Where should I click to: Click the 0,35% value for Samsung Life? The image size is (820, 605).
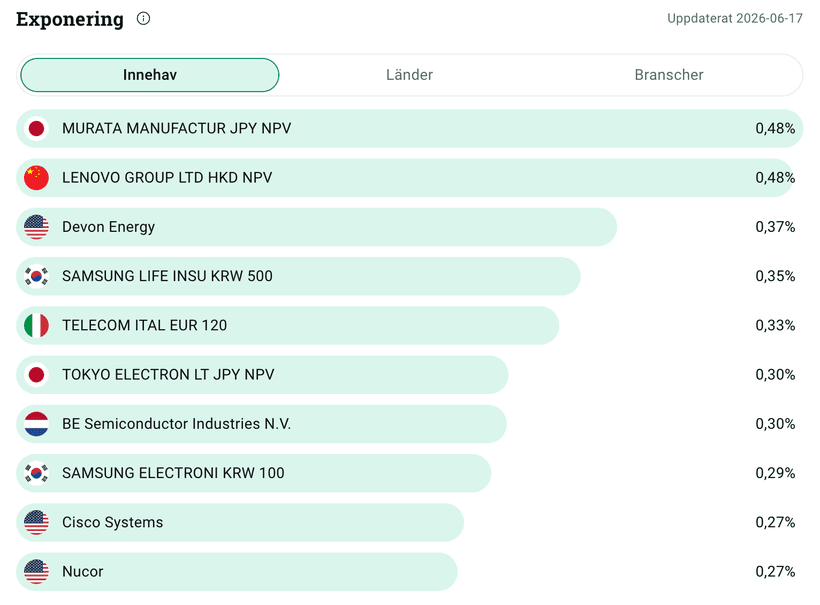click(775, 276)
